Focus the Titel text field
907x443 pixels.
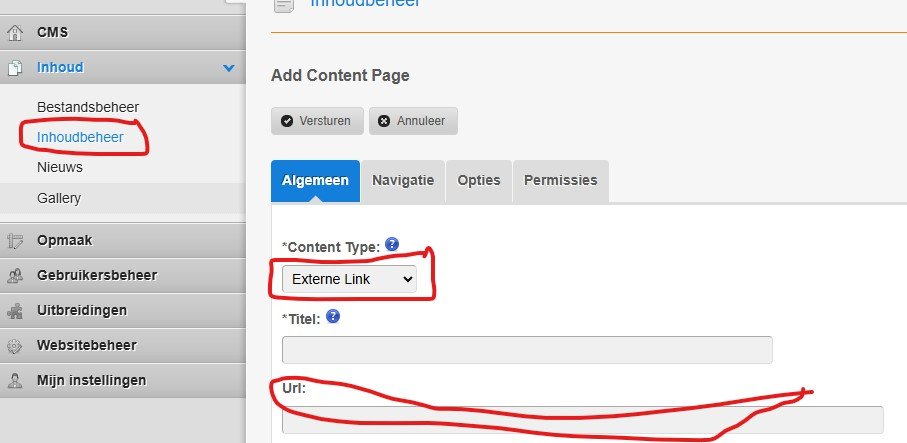pos(527,350)
